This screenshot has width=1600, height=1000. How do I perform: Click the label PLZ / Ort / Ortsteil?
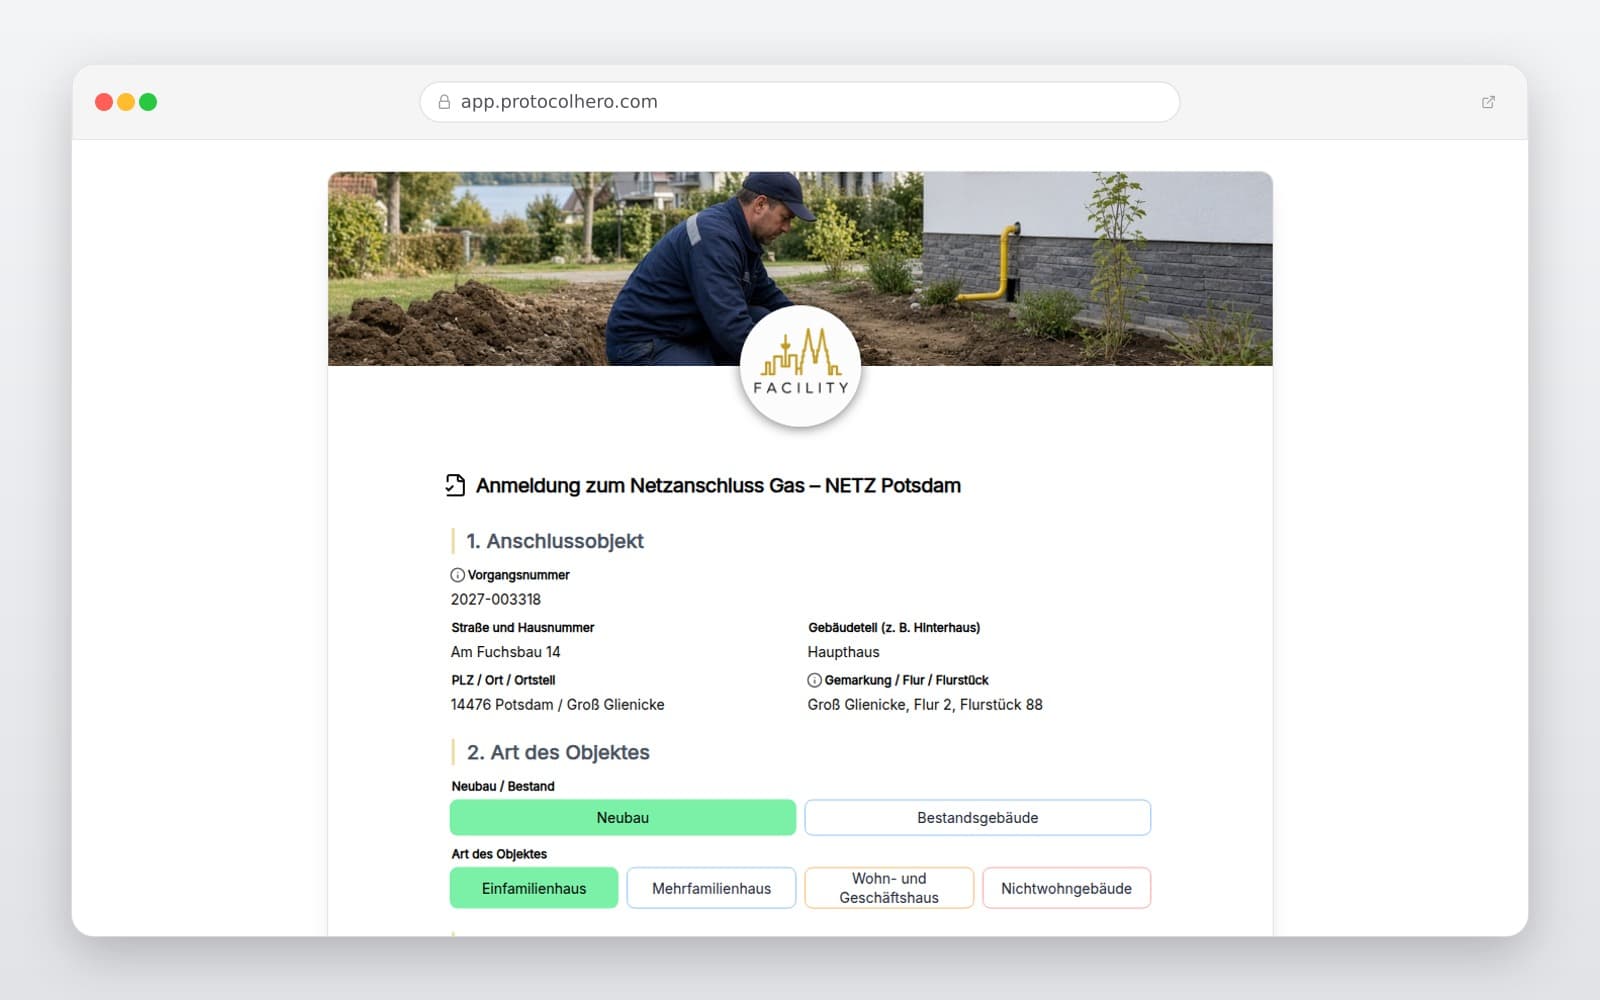click(x=503, y=680)
